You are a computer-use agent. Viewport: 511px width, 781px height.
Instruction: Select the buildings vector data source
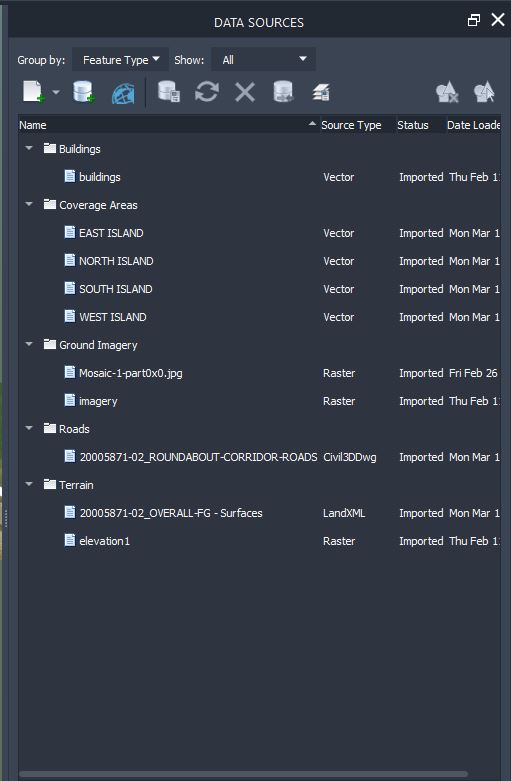(x=259, y=177)
